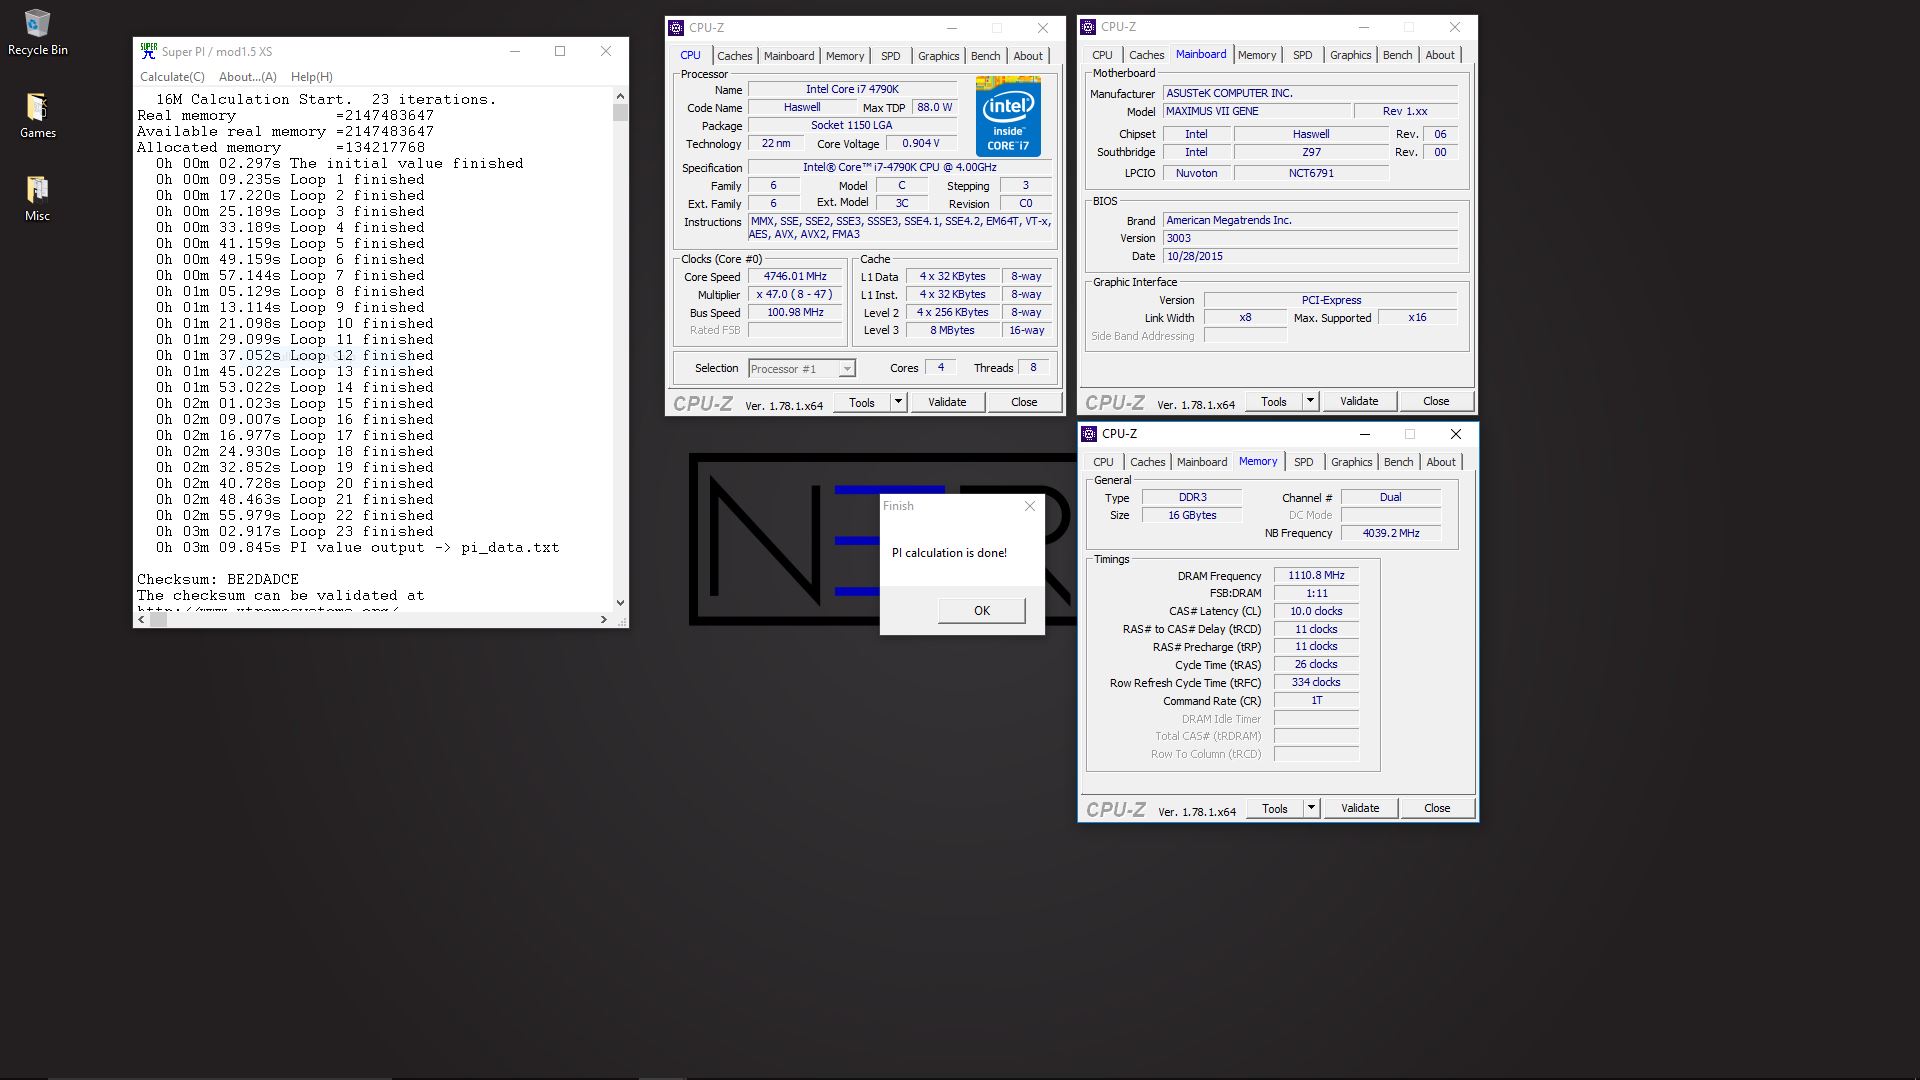Go to About tab in Memory window
Screen dimensions: 1920x1080
point(1441,462)
